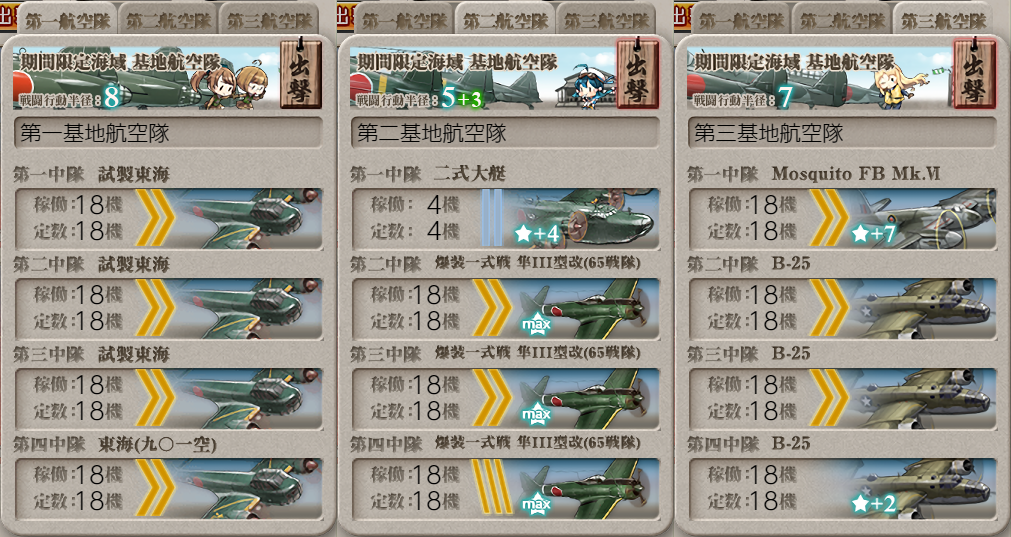Screen dimensions: 1011x537
Task: Click the third air base banner with blonde fairy
Action: [x=820, y=77]
